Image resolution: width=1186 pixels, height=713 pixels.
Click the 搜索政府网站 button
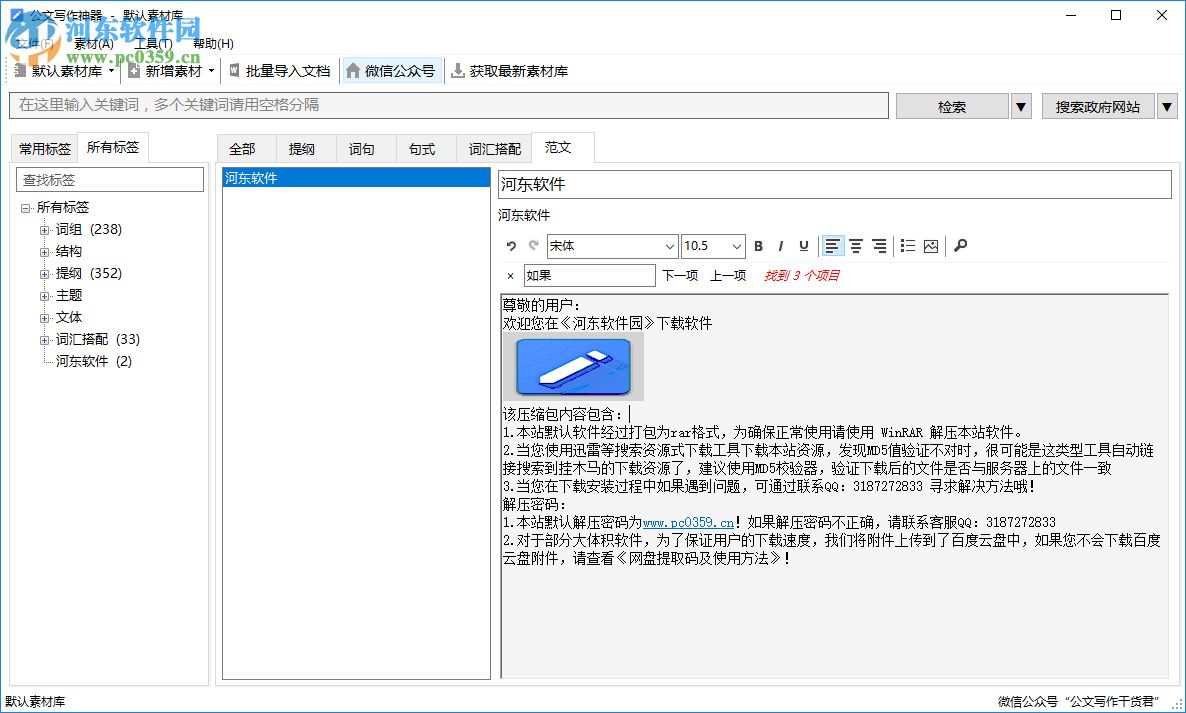[x=1098, y=107]
